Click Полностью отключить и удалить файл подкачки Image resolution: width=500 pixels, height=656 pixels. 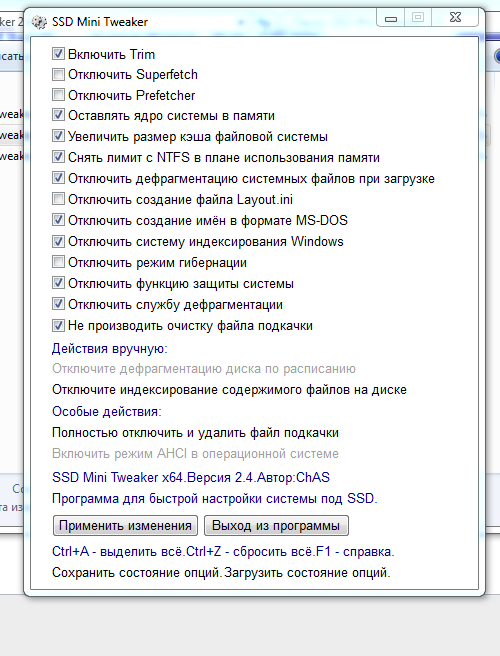(195, 432)
